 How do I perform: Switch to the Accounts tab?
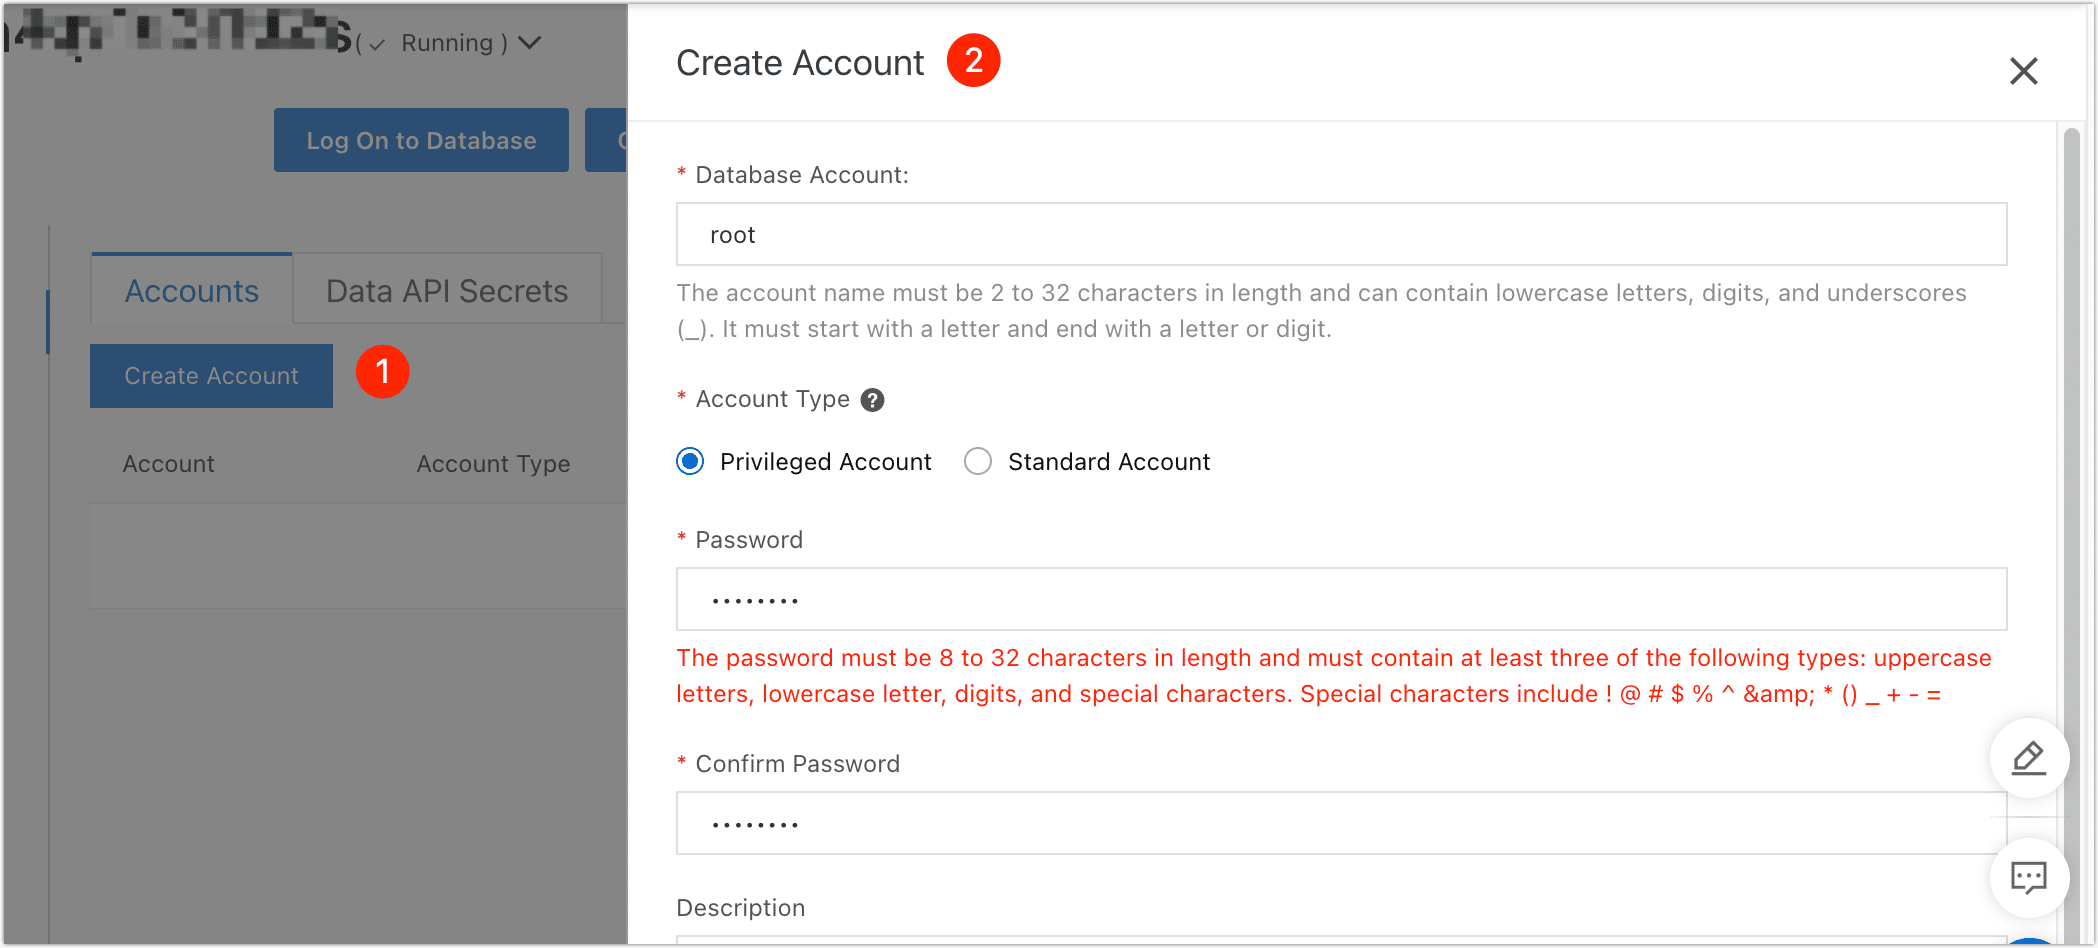point(190,290)
